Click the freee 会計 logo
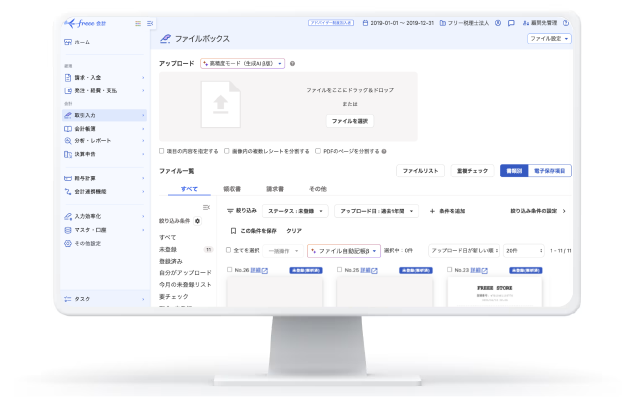Image resolution: width=631 pixels, height=397 pixels. pos(85,23)
